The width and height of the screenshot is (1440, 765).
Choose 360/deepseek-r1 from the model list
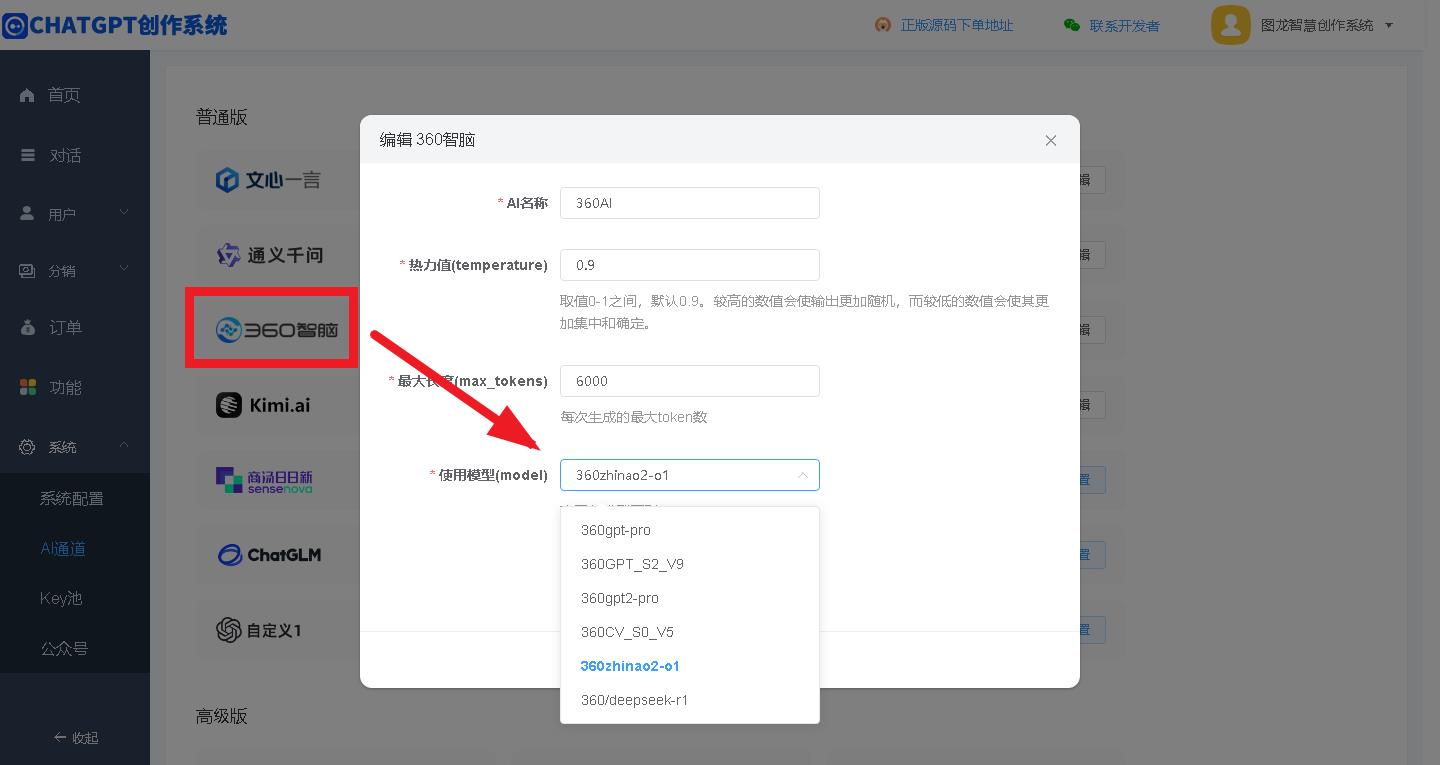click(690, 700)
